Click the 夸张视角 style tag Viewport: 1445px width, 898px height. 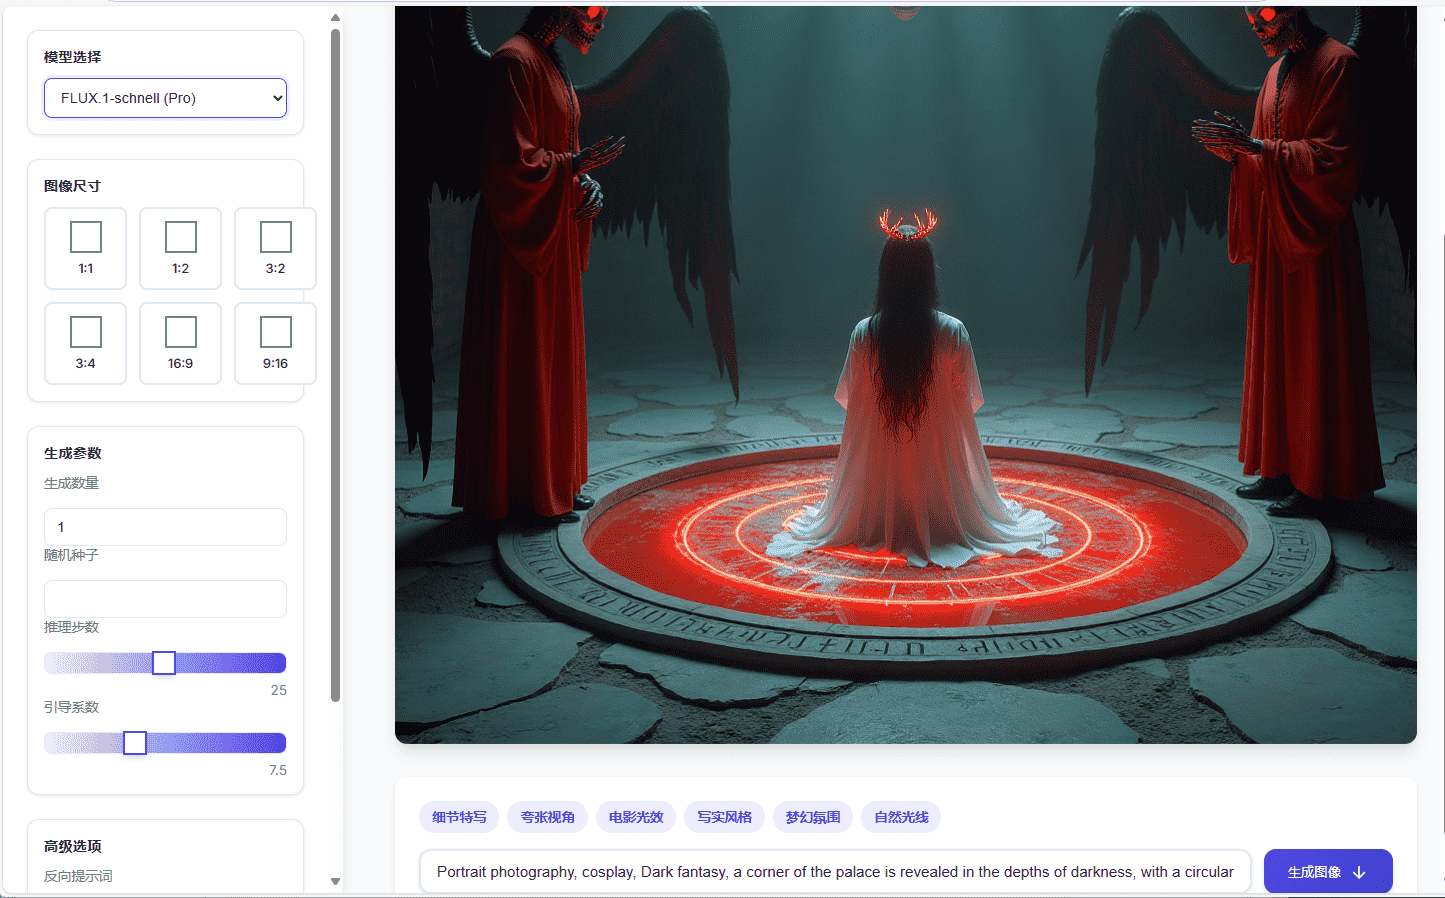548,817
